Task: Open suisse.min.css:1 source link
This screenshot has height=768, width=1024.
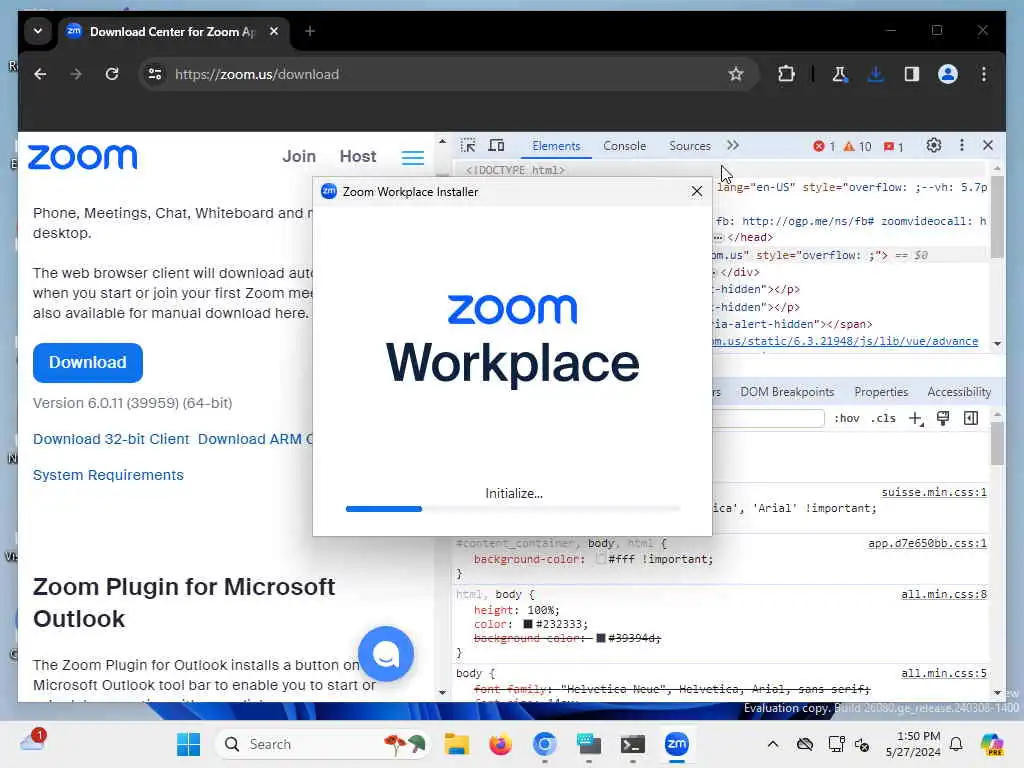Action: [934, 492]
